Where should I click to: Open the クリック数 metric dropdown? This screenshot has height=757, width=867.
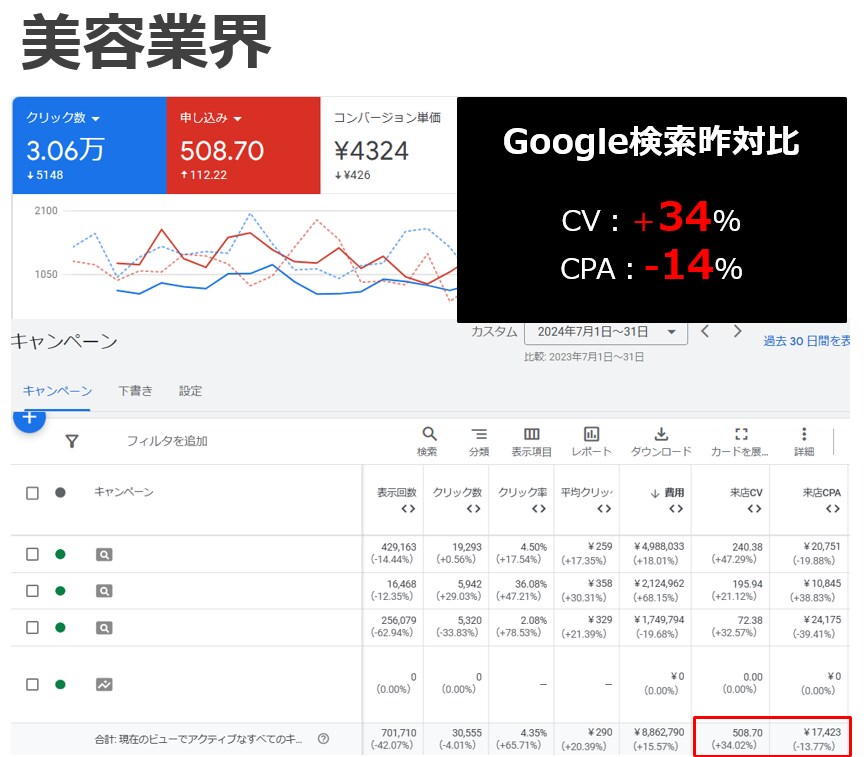96,118
